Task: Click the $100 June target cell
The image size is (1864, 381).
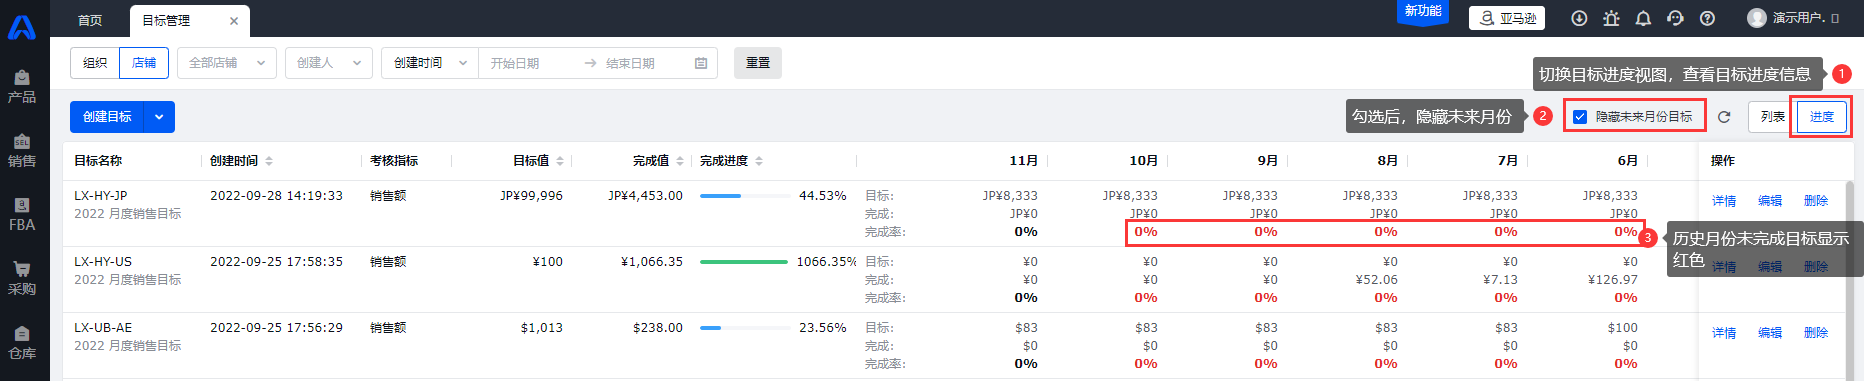Action: [1622, 328]
